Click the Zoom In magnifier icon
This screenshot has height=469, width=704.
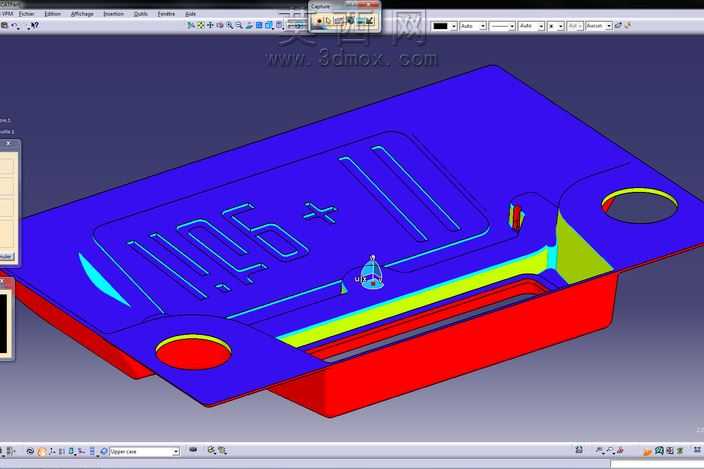point(229,26)
